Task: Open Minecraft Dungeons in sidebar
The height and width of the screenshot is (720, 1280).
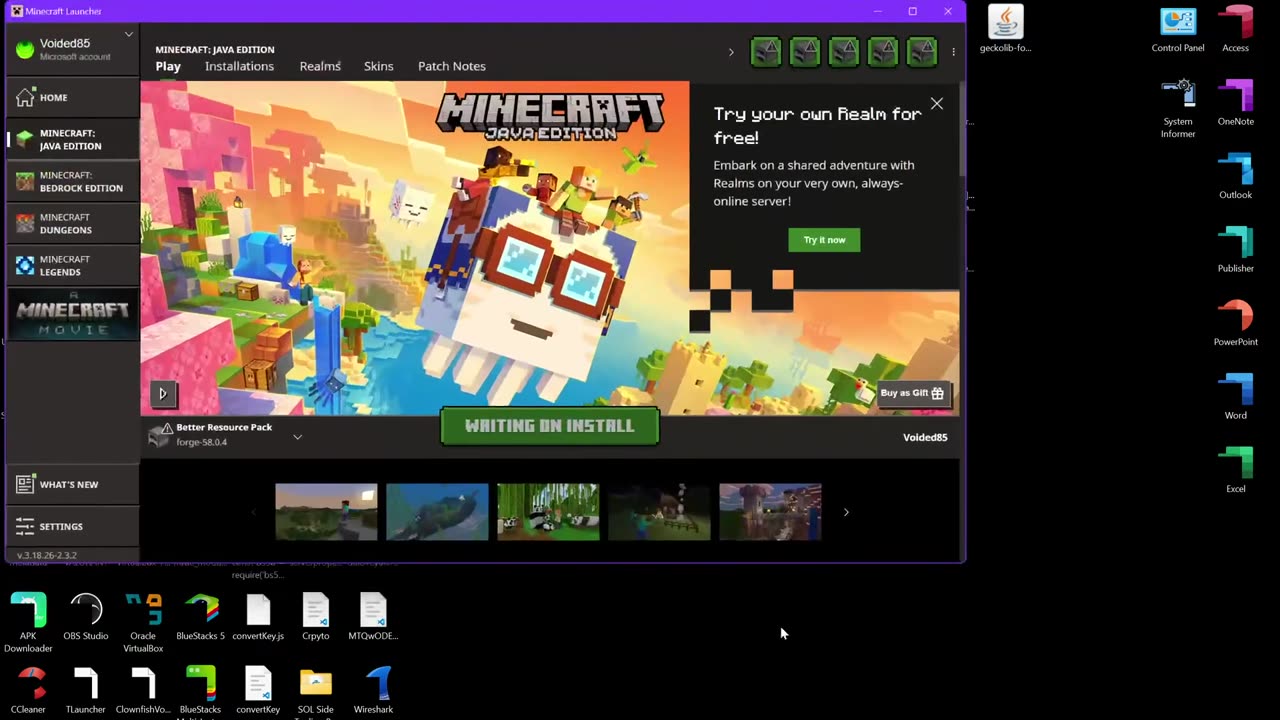Action: pos(72,223)
